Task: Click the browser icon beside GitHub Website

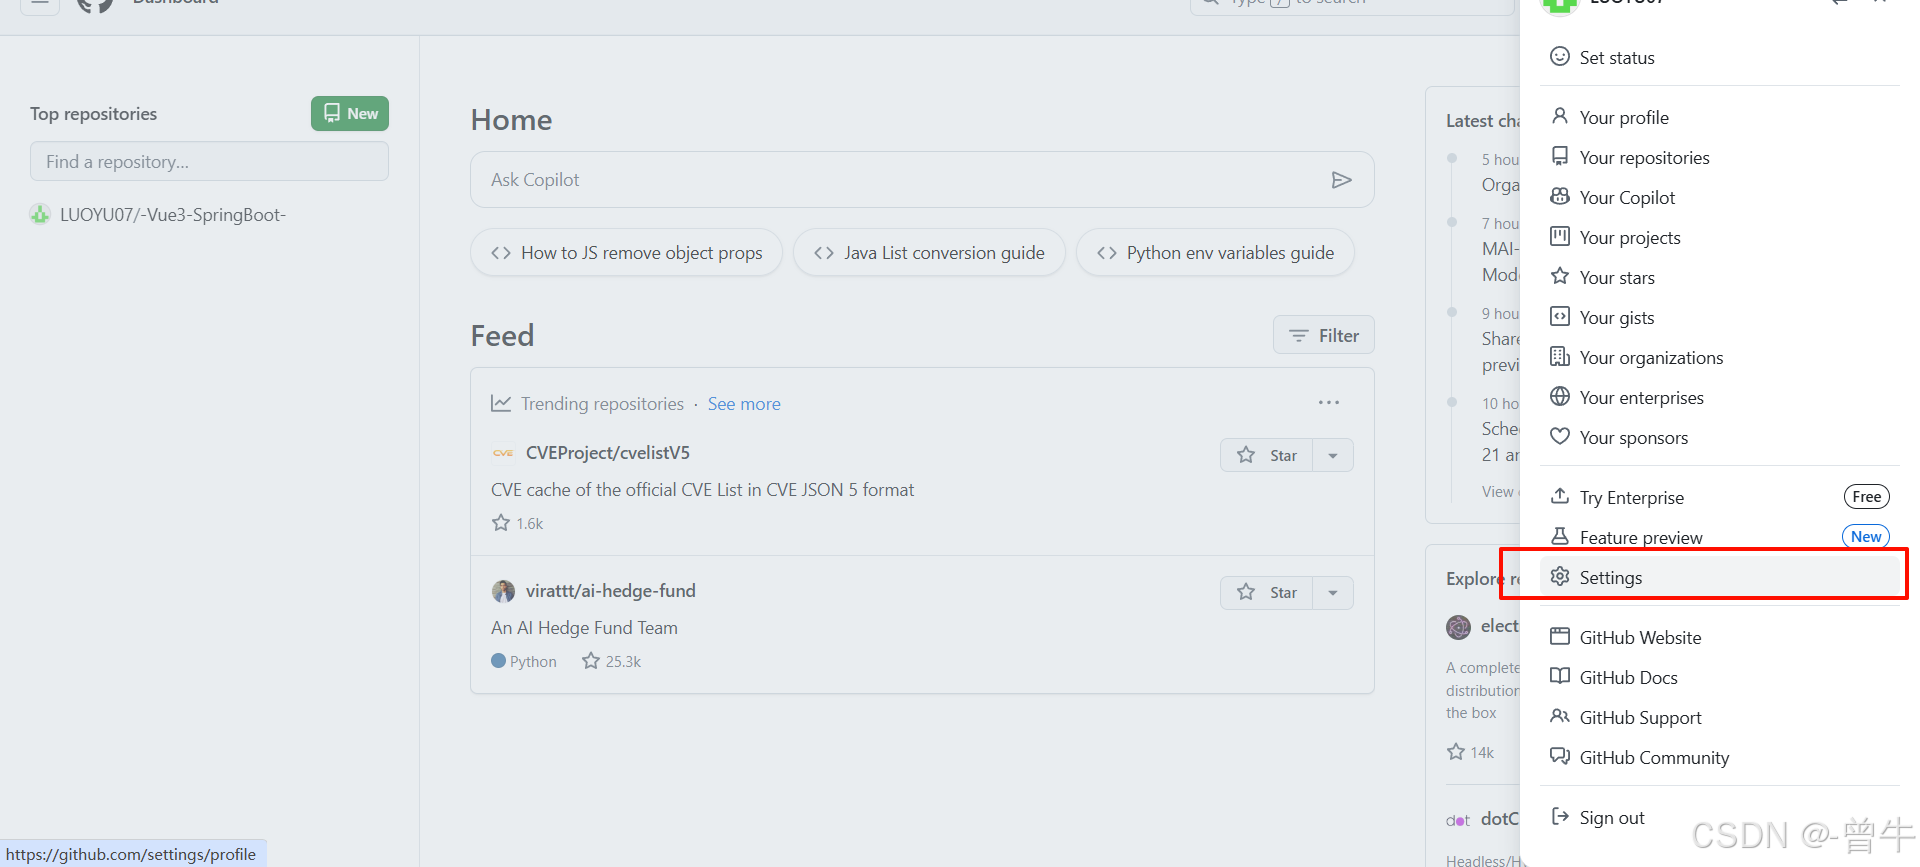Action: pos(1559,636)
